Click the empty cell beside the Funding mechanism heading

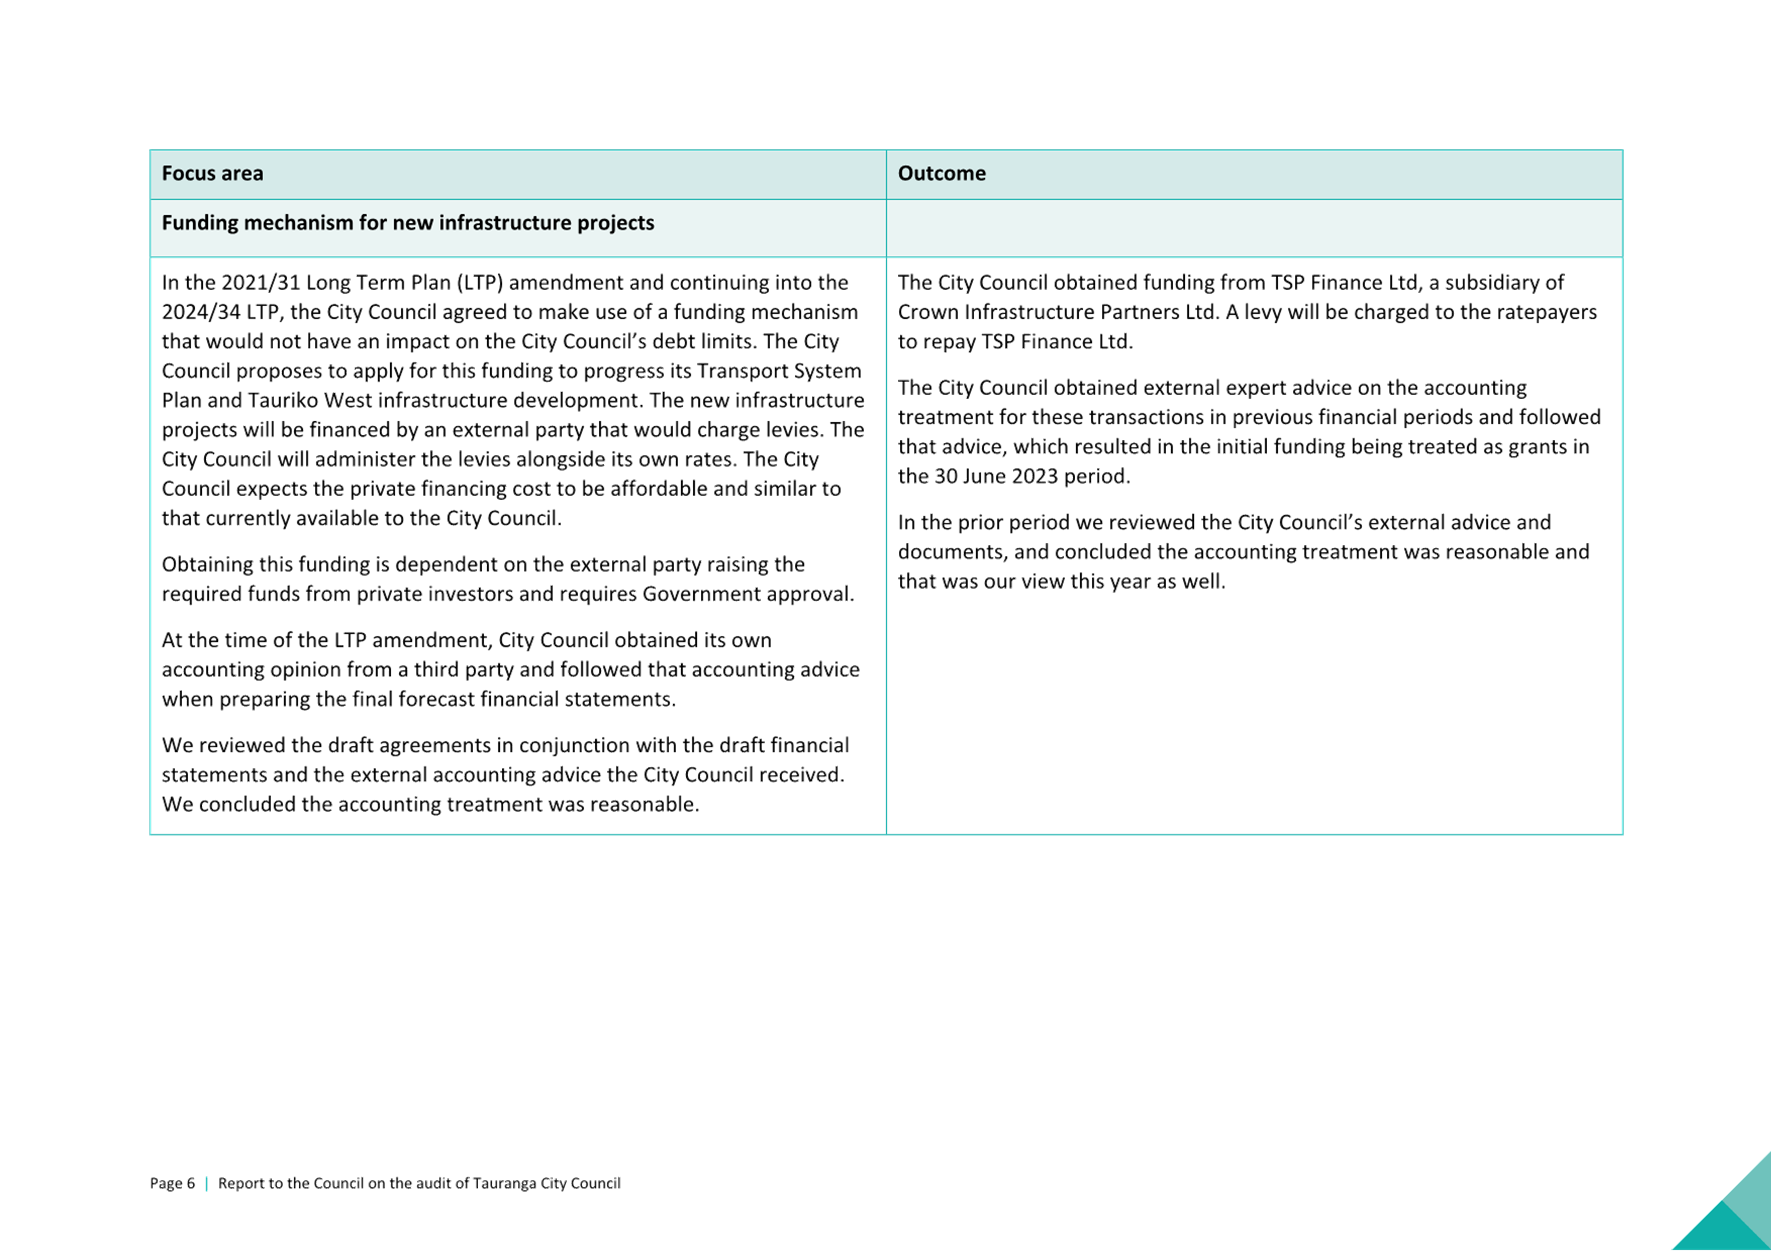click(x=1253, y=228)
